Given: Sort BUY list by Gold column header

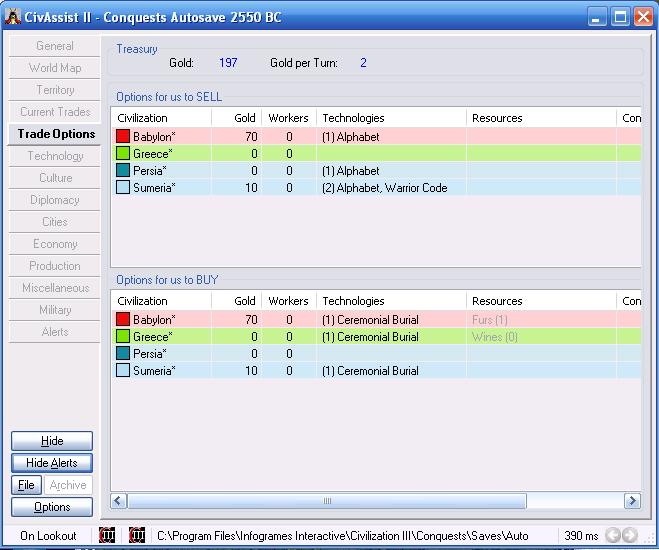Looking at the screenshot, I should click(237, 301).
